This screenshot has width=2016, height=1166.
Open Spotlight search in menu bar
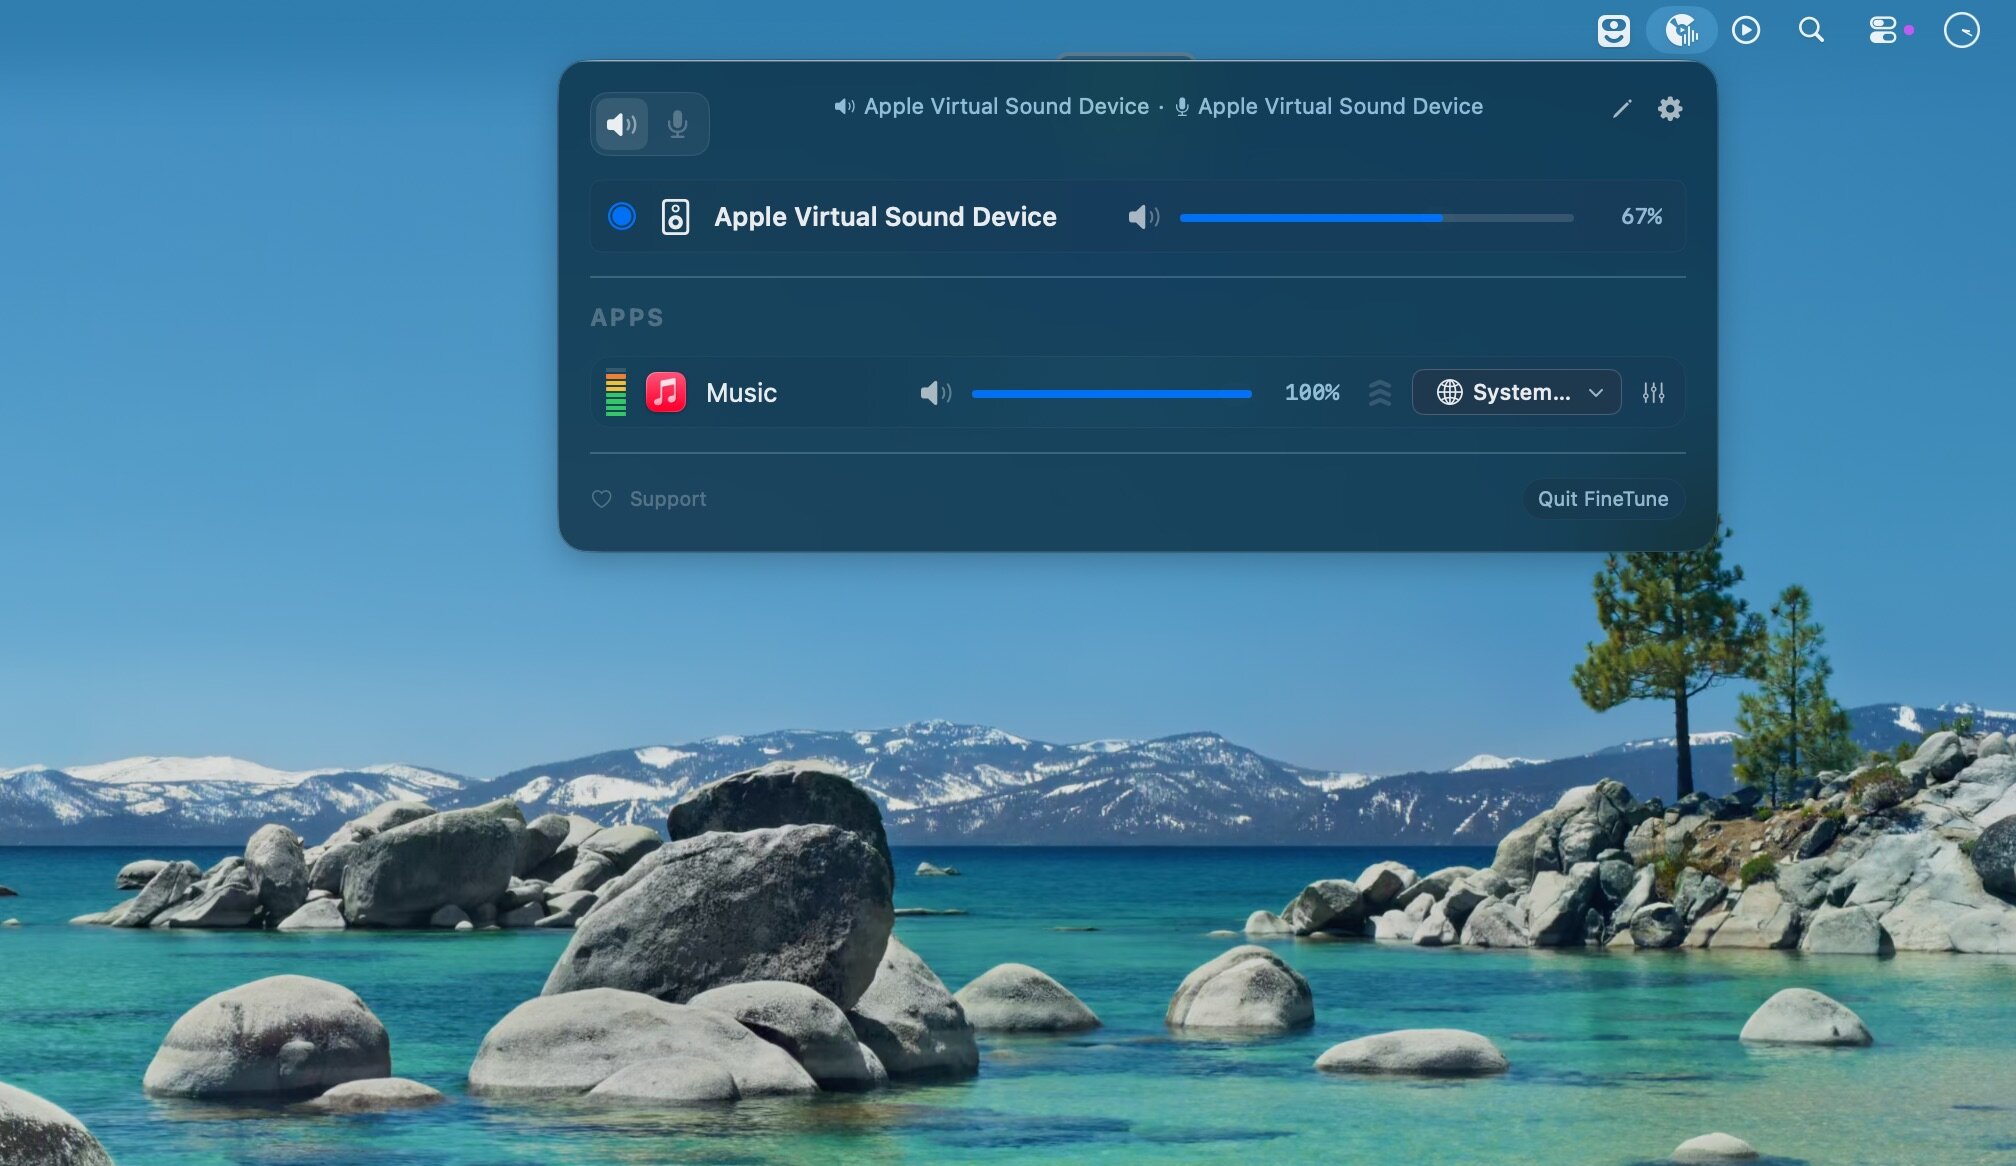(x=1811, y=30)
